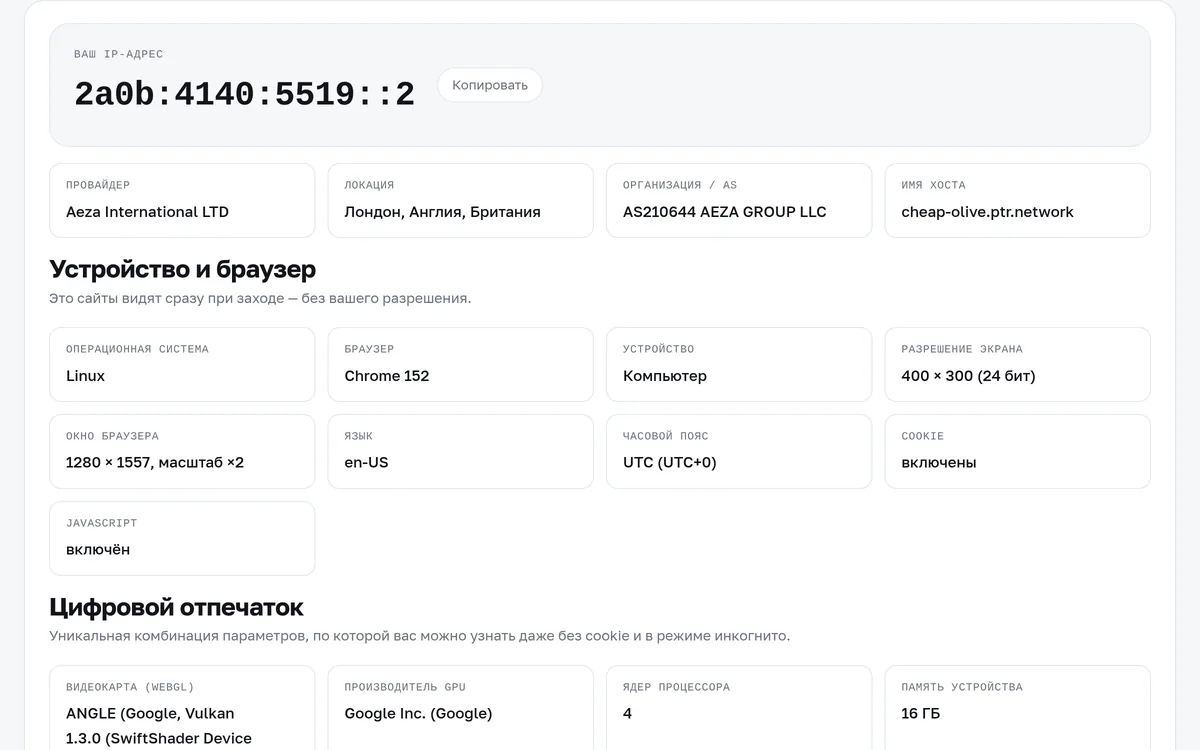1200x750 pixels.
Task: Click the Устройство Компьютер card
Action: (x=739, y=365)
